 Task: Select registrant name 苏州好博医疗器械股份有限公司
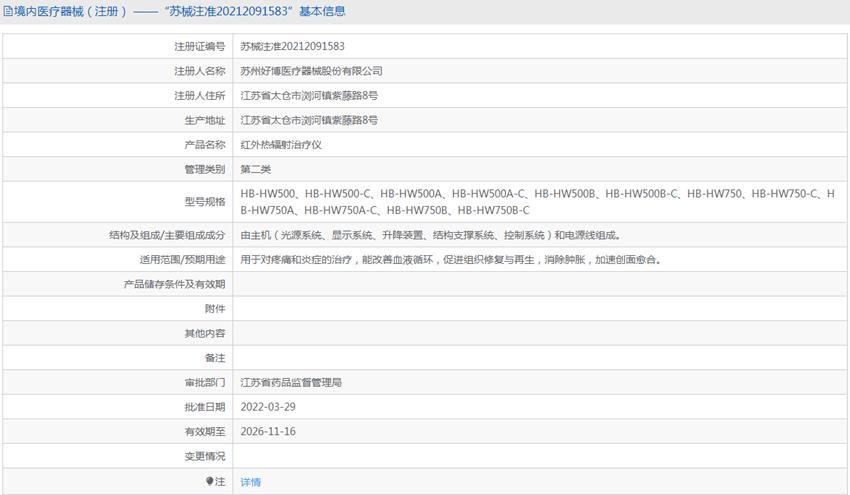pyautogui.click(x=311, y=71)
